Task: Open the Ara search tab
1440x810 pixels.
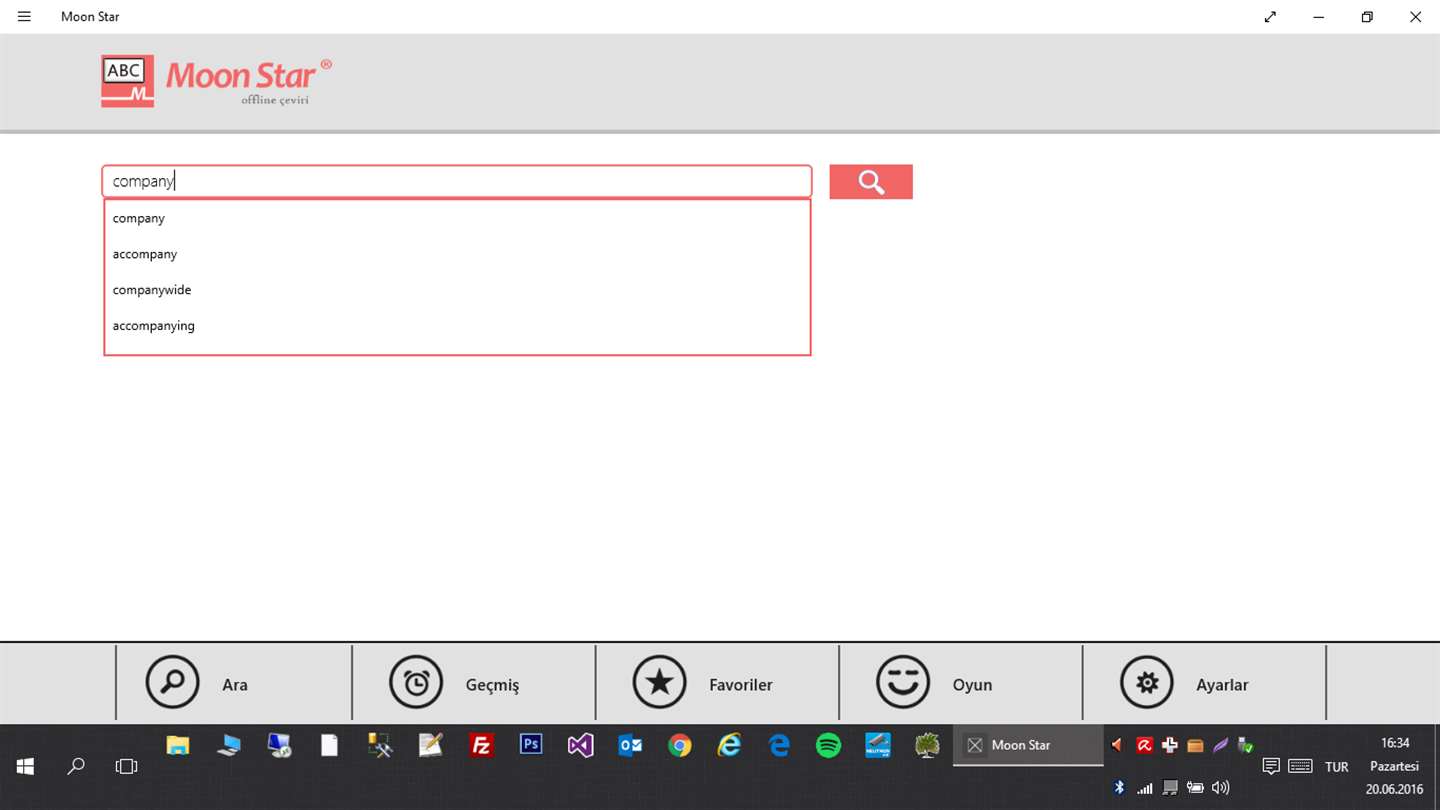Action: (235, 683)
